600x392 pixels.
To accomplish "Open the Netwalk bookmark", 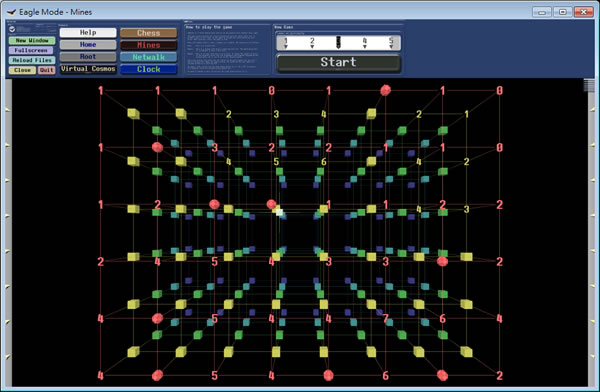I will click(148, 57).
